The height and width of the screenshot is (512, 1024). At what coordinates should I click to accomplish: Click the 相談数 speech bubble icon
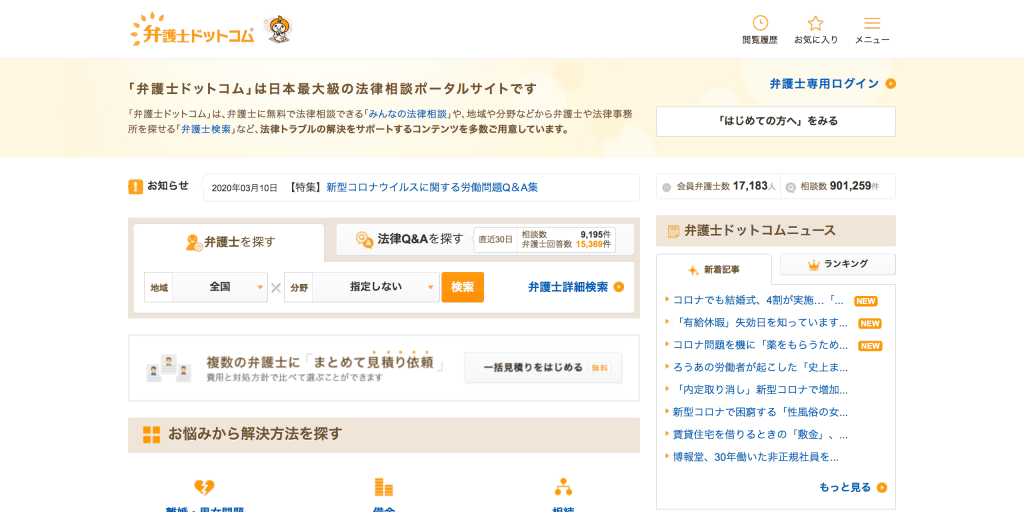click(x=791, y=187)
